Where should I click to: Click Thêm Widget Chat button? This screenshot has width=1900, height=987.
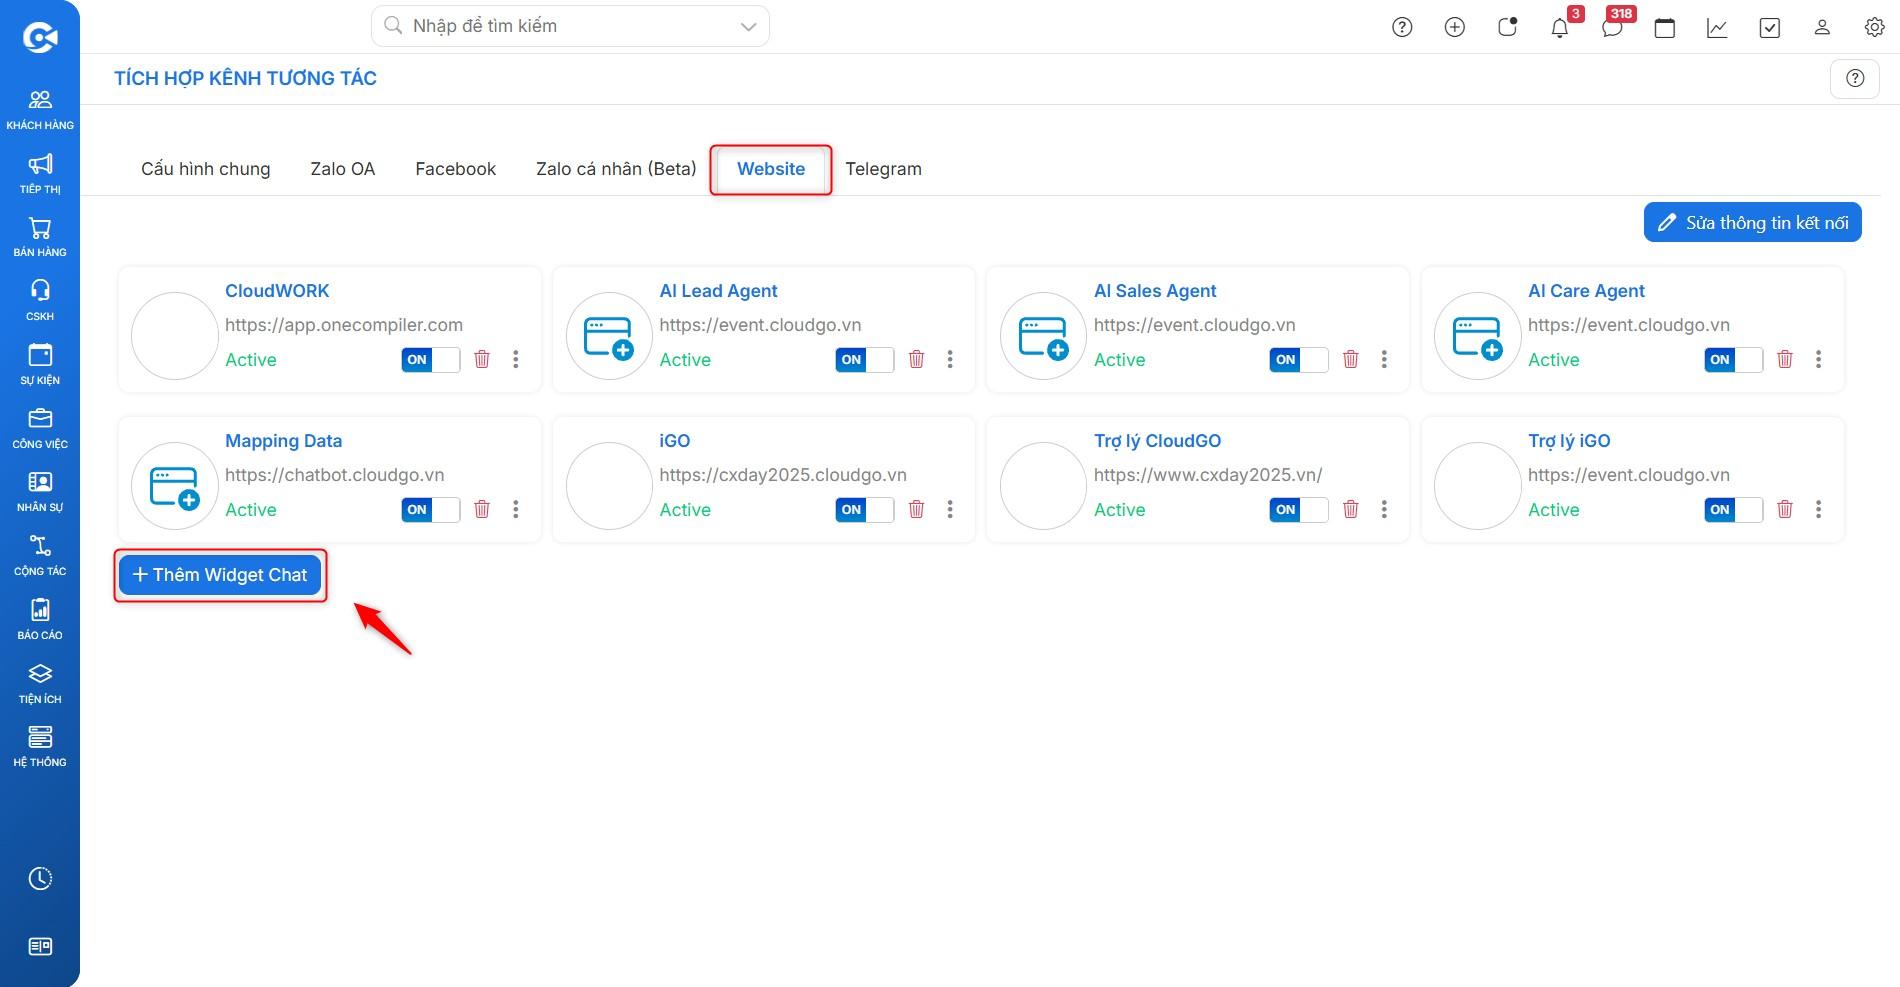tap(220, 575)
